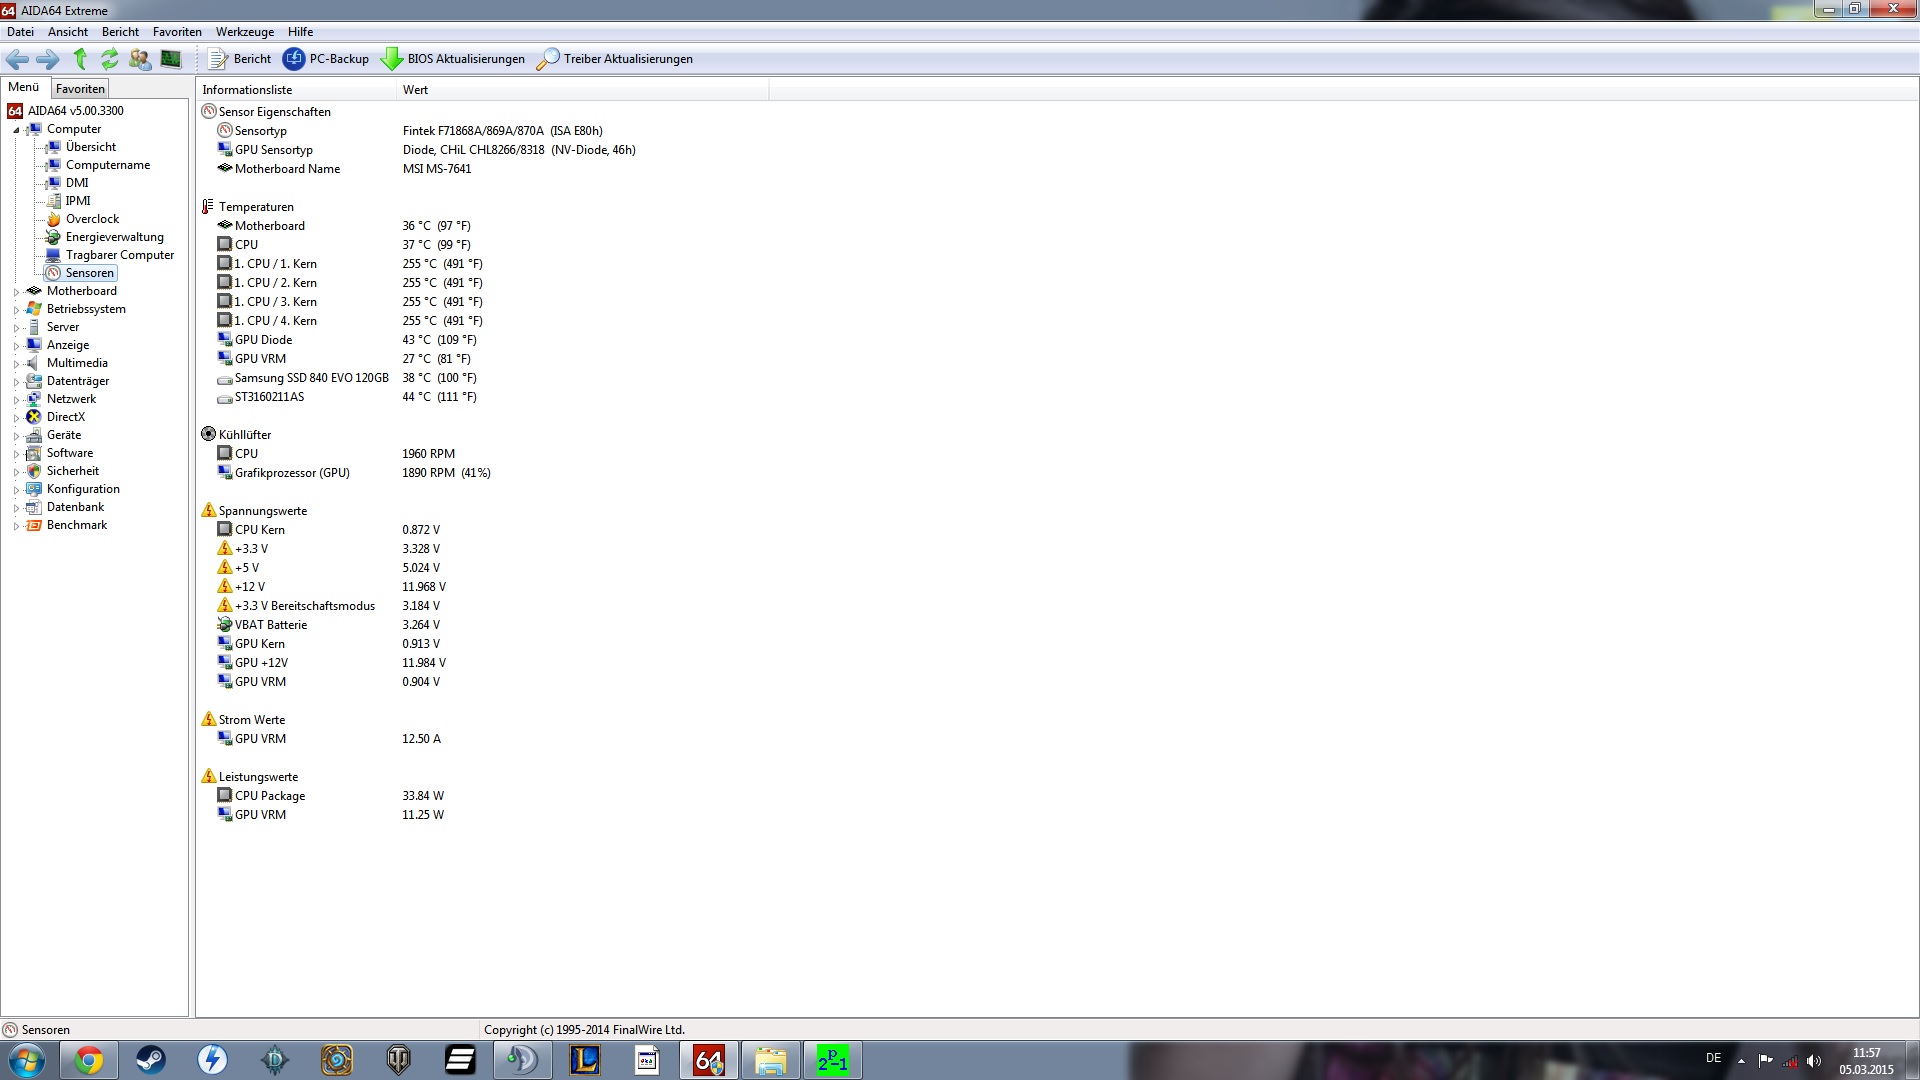Click Treiber Aktualisierungen toolbar button

[615, 59]
